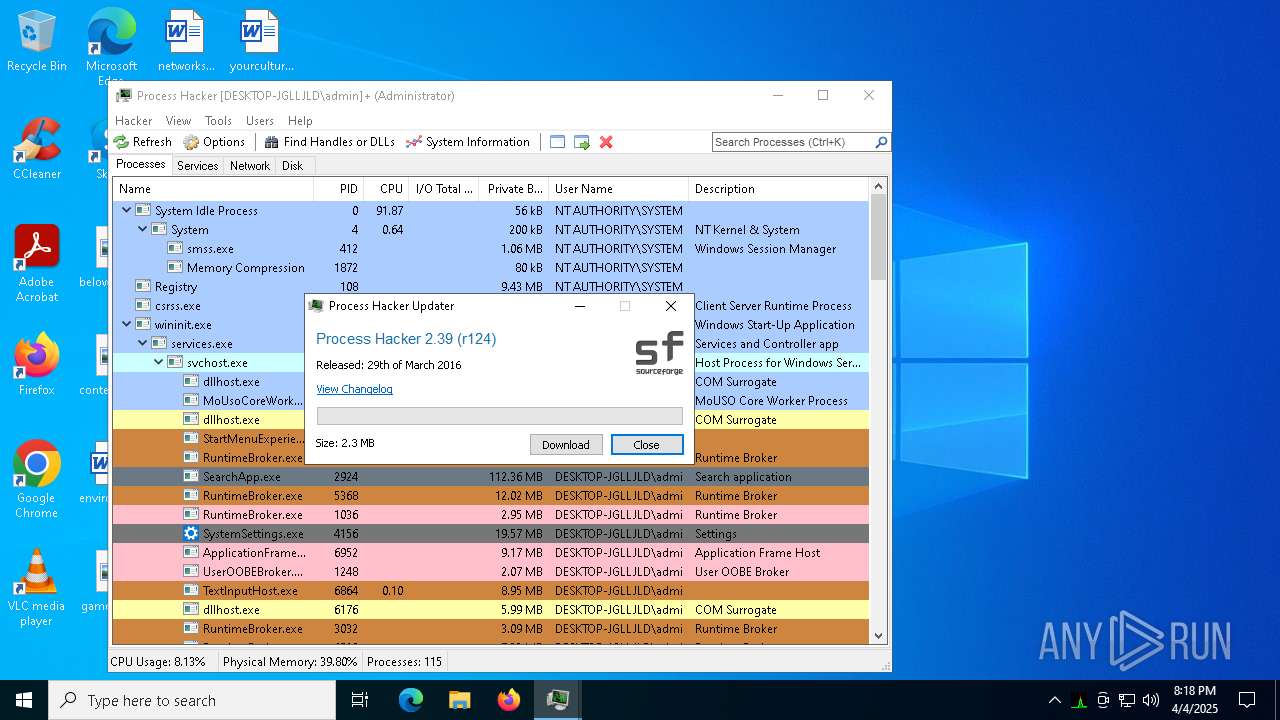1280x720 pixels.
Task: Select RuntimeBroker.exe with PID 1036
Action: point(490,514)
